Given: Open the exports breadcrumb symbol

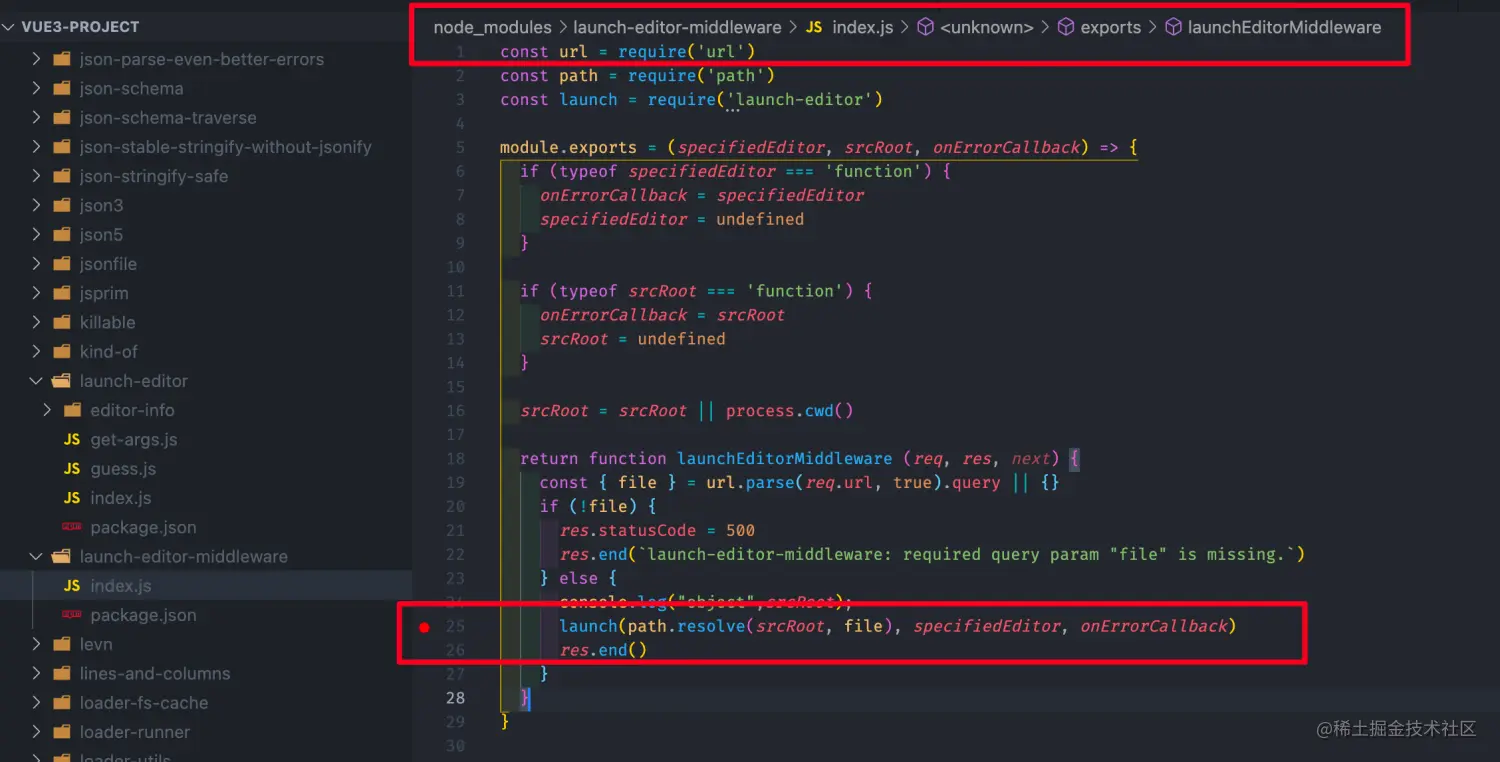Looking at the screenshot, I should [1111, 28].
